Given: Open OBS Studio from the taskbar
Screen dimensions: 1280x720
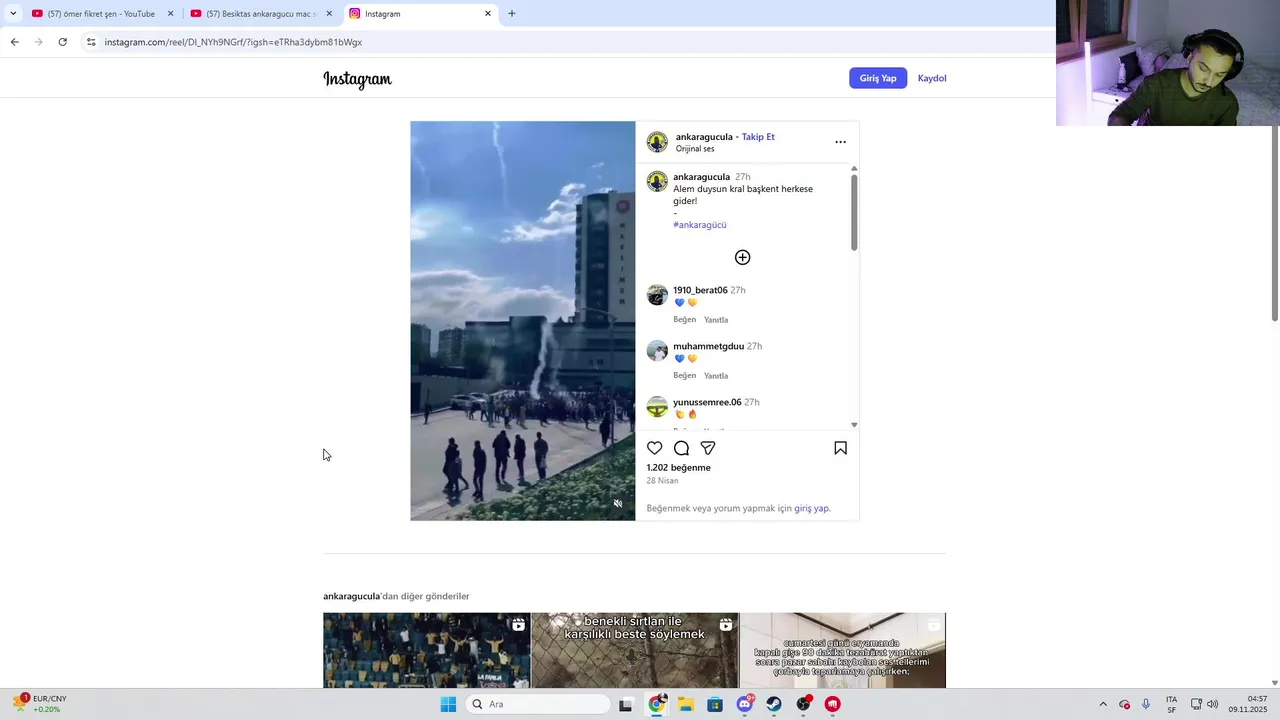Looking at the screenshot, I should point(803,704).
